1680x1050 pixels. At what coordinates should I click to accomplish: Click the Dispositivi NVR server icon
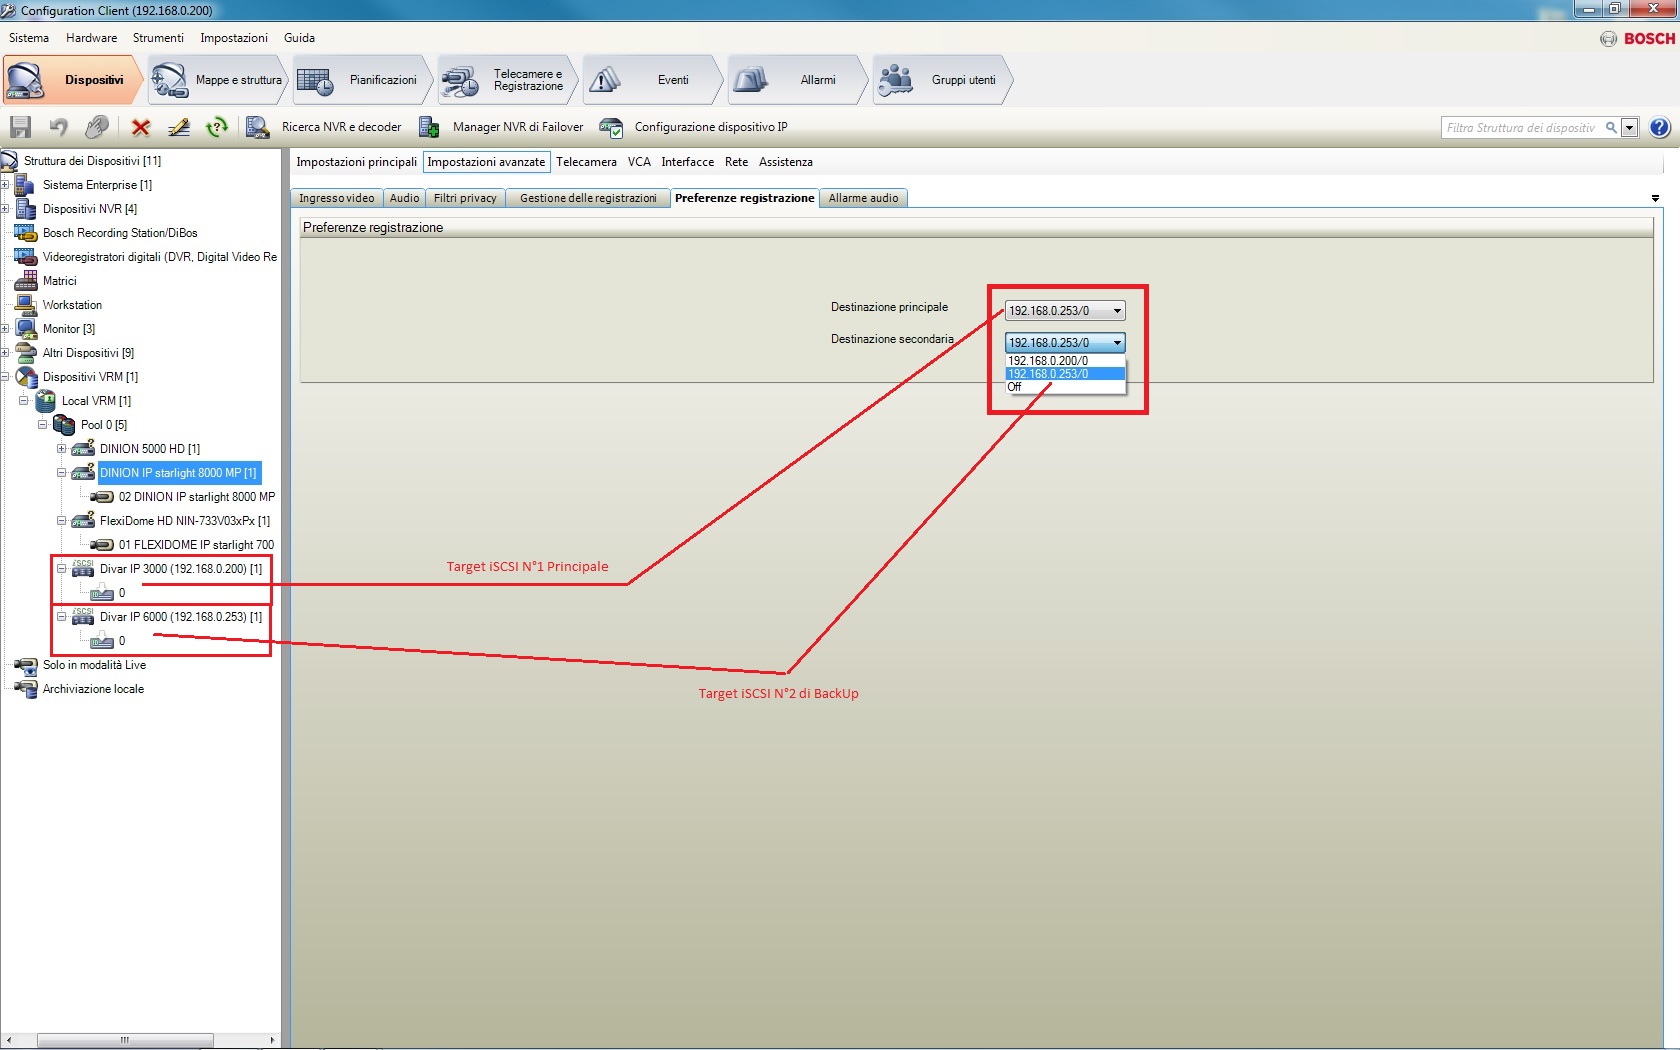[x=25, y=209]
